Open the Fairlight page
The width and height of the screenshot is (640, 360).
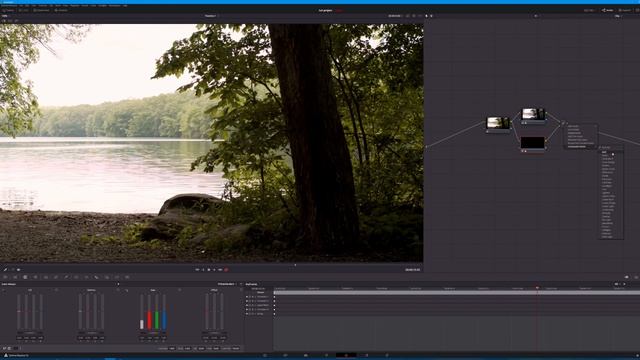tap(366, 355)
